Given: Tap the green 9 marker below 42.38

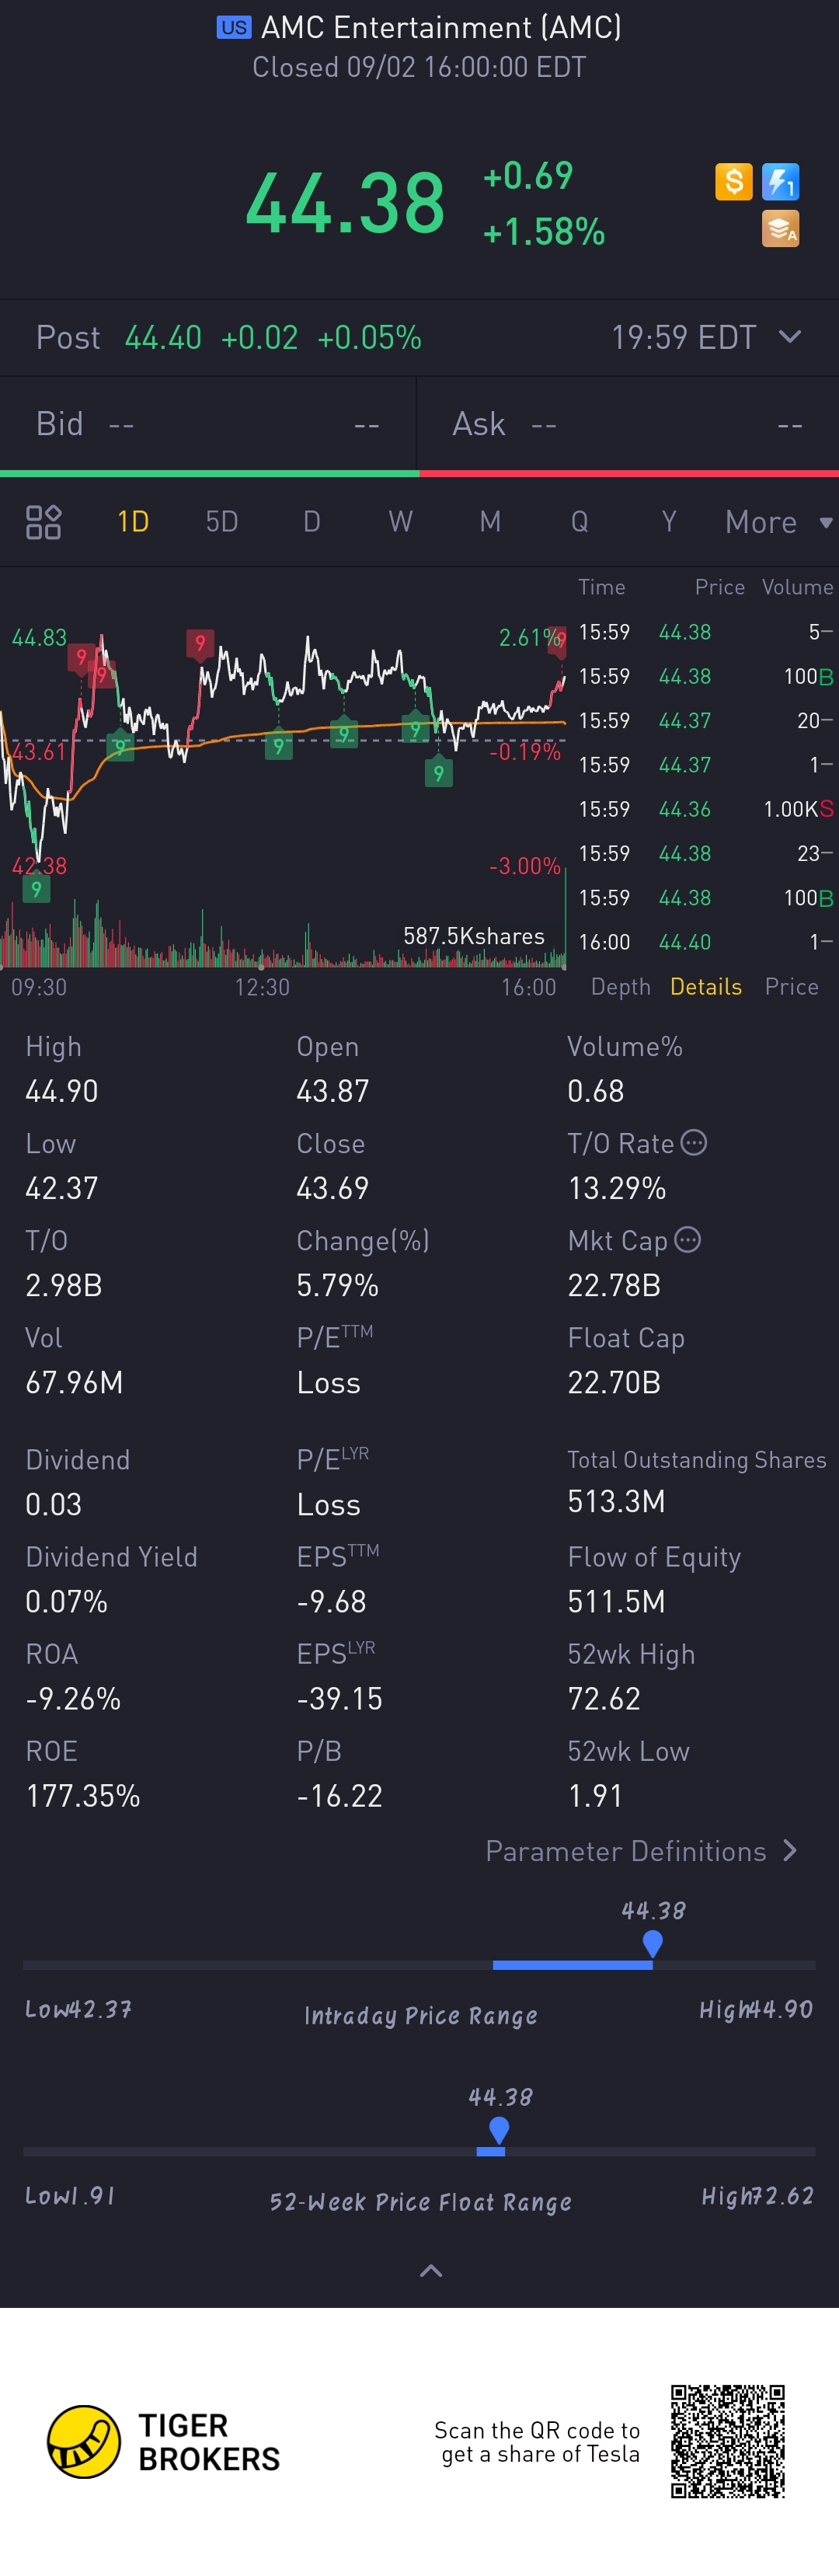Looking at the screenshot, I should [x=36, y=890].
